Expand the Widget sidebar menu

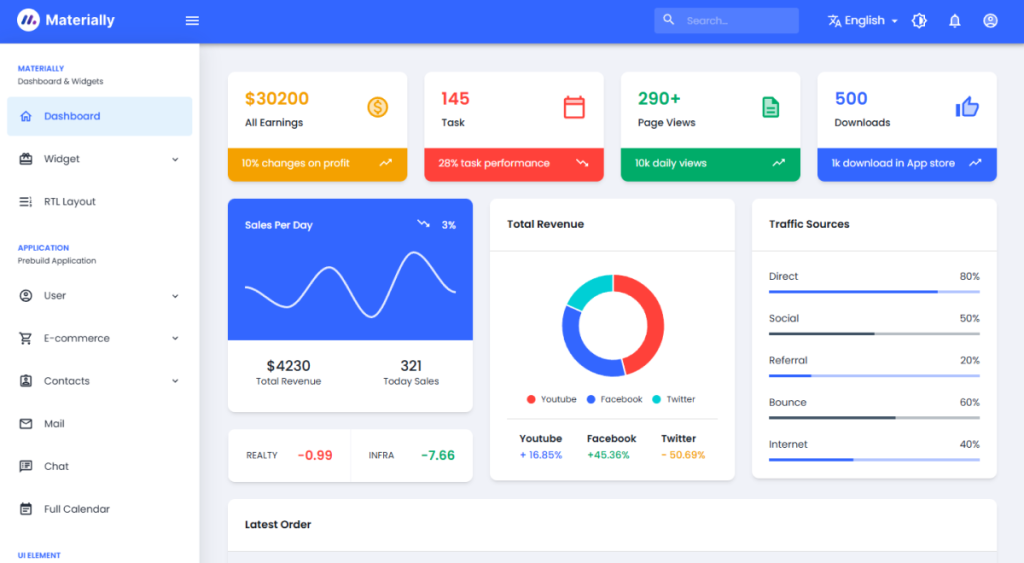click(x=99, y=159)
